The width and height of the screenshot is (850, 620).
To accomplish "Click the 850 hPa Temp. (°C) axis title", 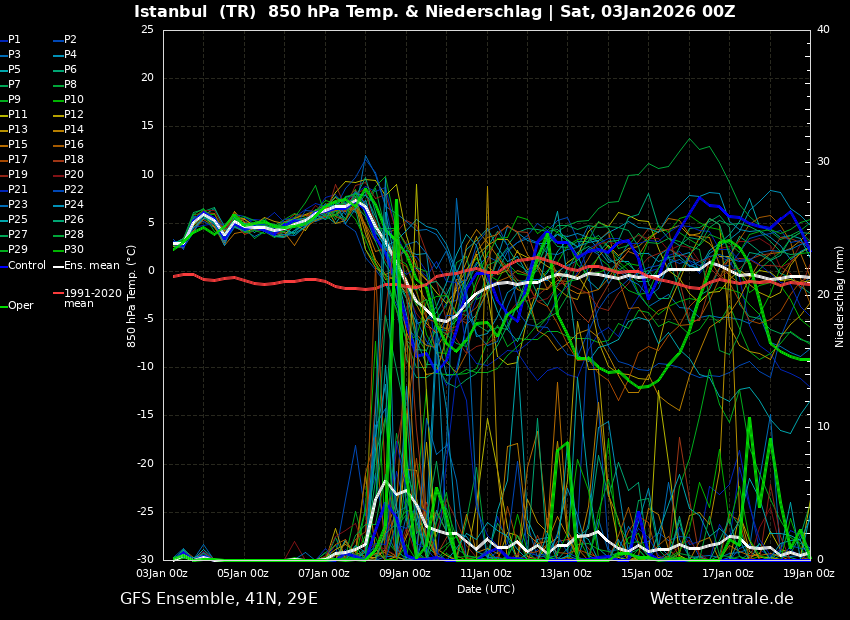I will 131,296.
